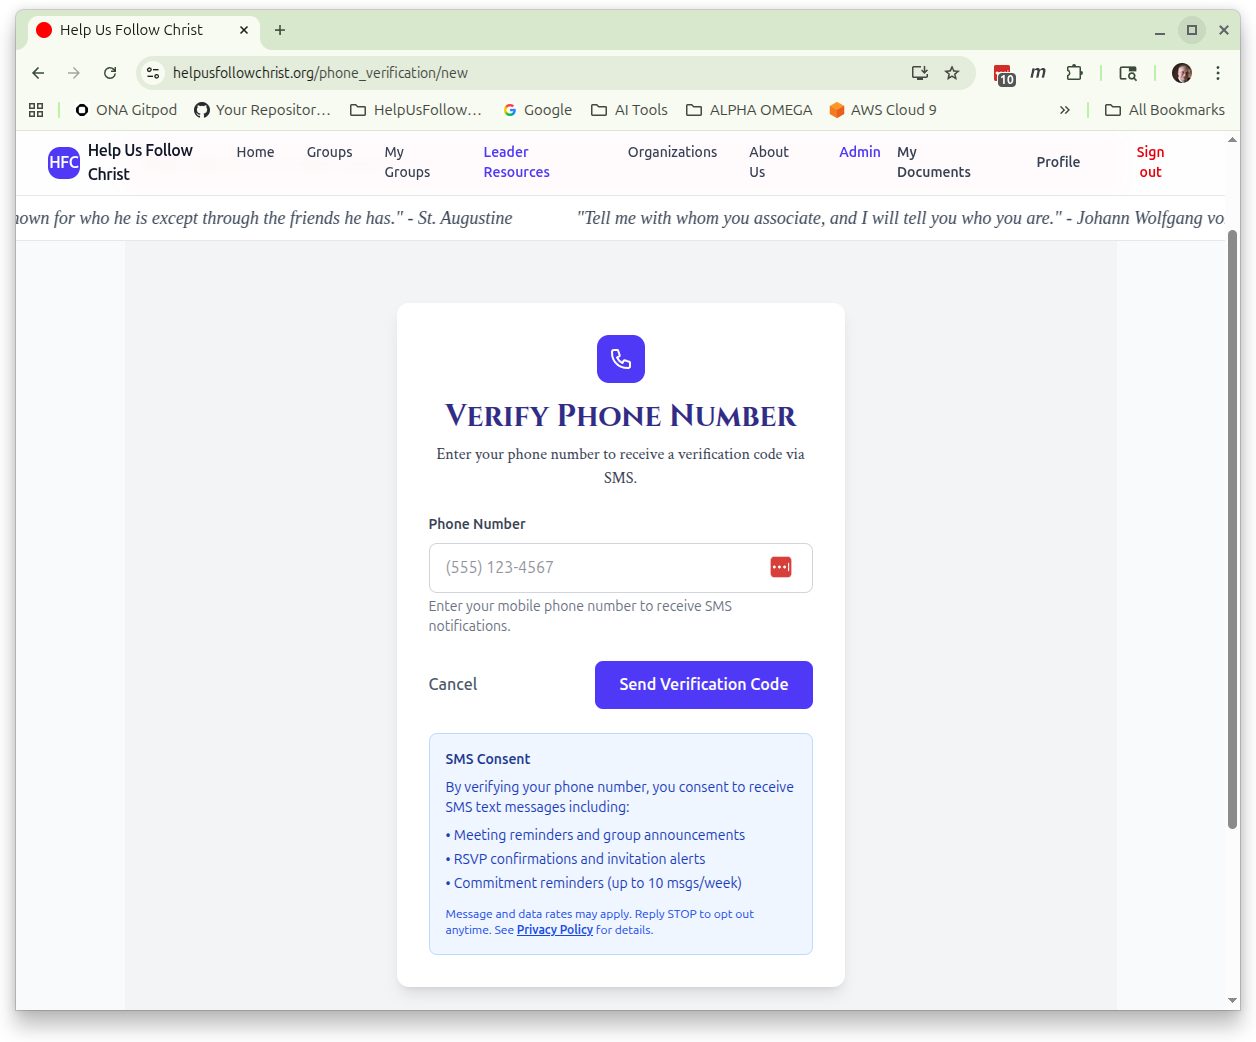Reload the page using the refresh icon
Screen dimensions: 1256x1042
pos(109,72)
